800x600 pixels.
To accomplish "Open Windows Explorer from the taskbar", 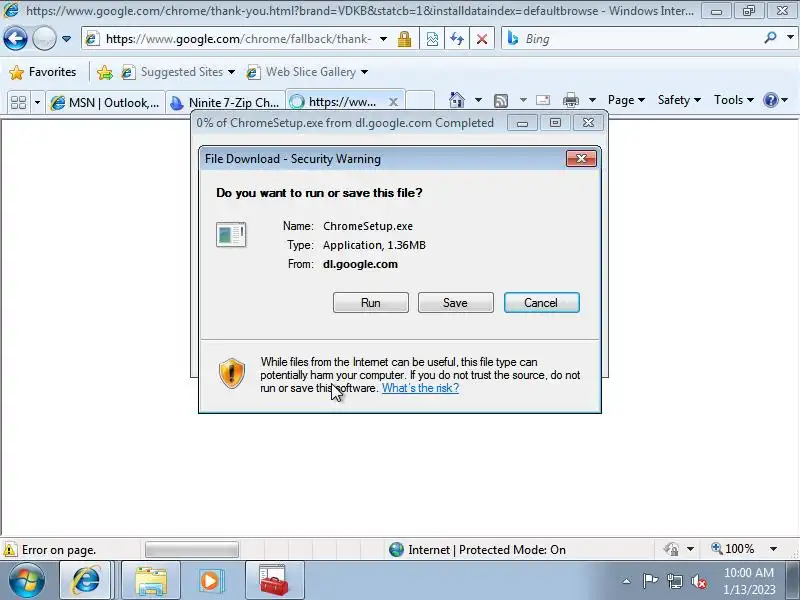I will click(x=151, y=580).
